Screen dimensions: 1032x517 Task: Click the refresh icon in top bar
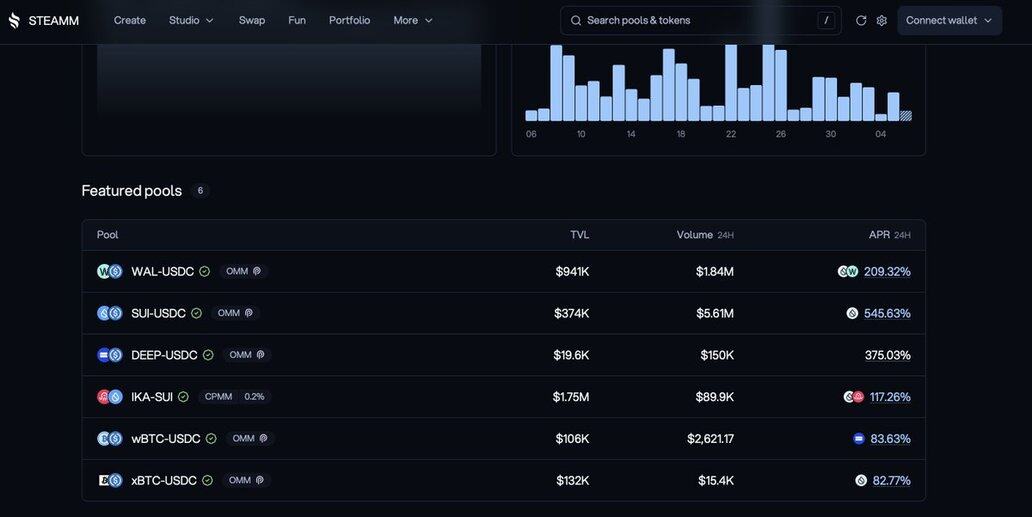(x=861, y=20)
